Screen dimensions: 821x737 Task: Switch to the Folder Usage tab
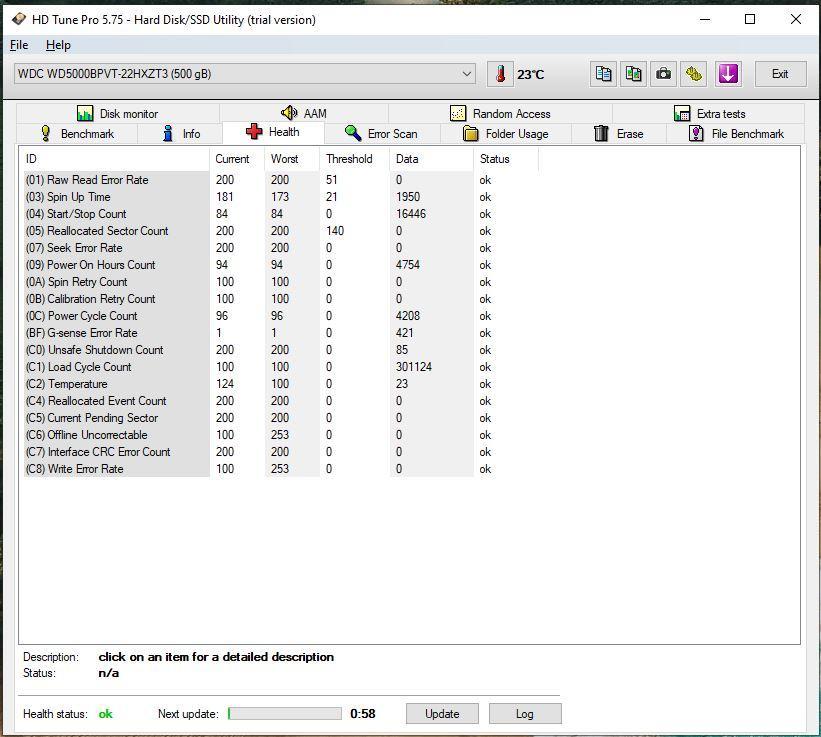click(x=506, y=133)
